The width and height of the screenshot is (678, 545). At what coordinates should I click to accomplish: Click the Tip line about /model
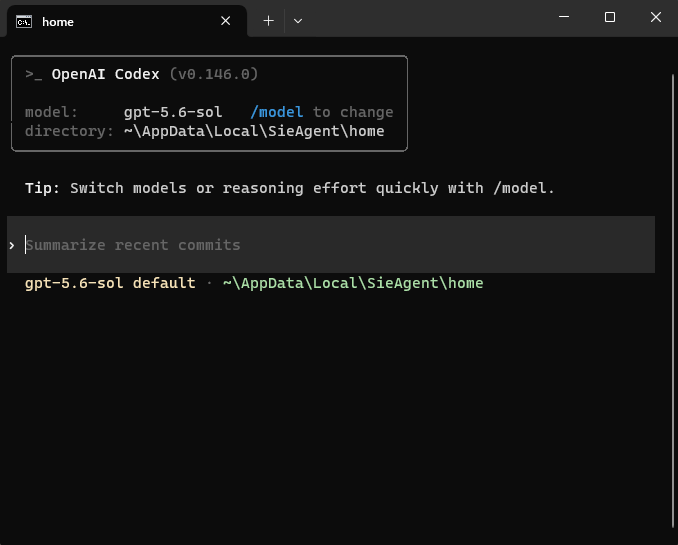tap(289, 188)
